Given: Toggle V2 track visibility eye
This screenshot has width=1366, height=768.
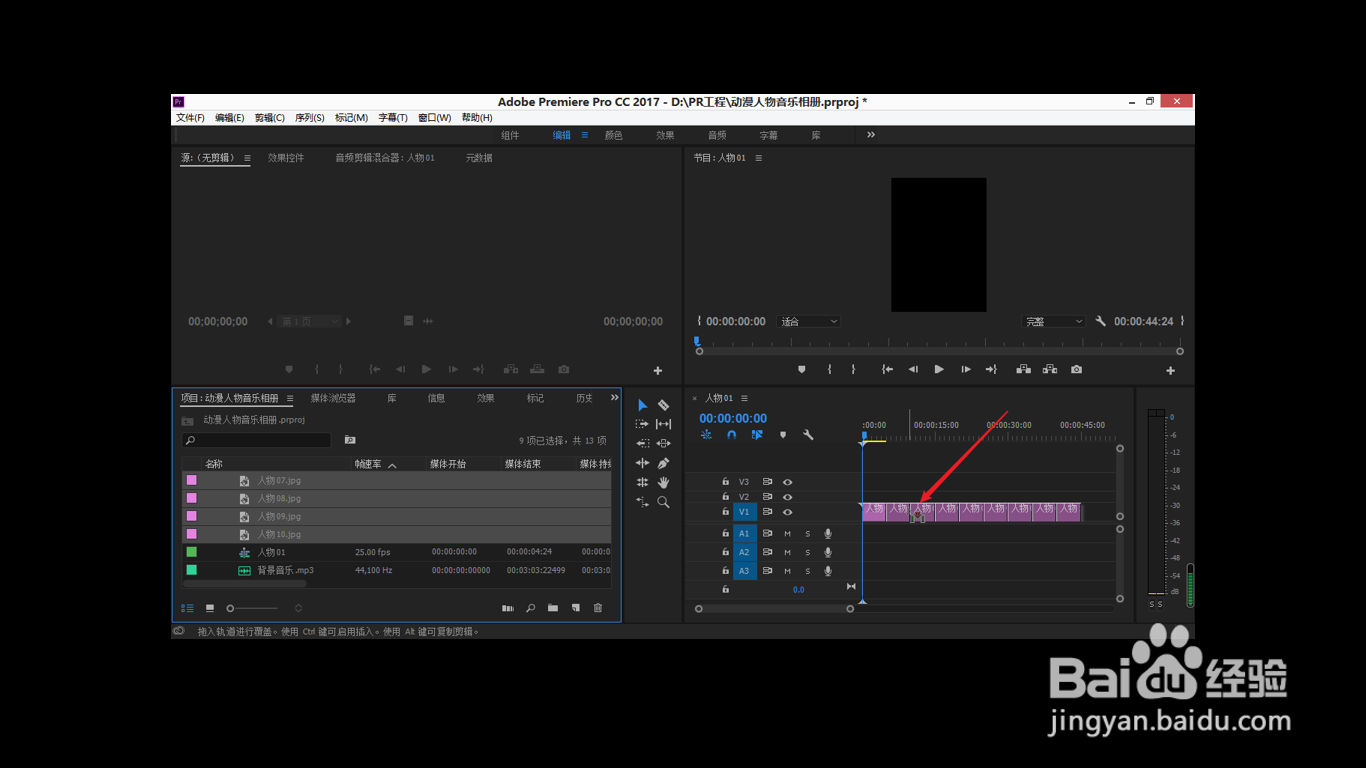Looking at the screenshot, I should (x=787, y=497).
